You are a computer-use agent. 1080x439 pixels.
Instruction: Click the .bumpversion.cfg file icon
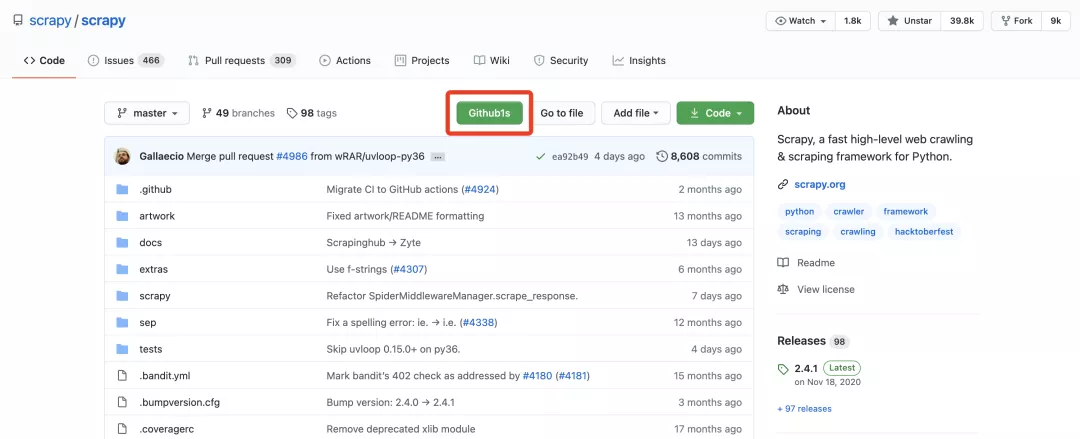pos(123,402)
